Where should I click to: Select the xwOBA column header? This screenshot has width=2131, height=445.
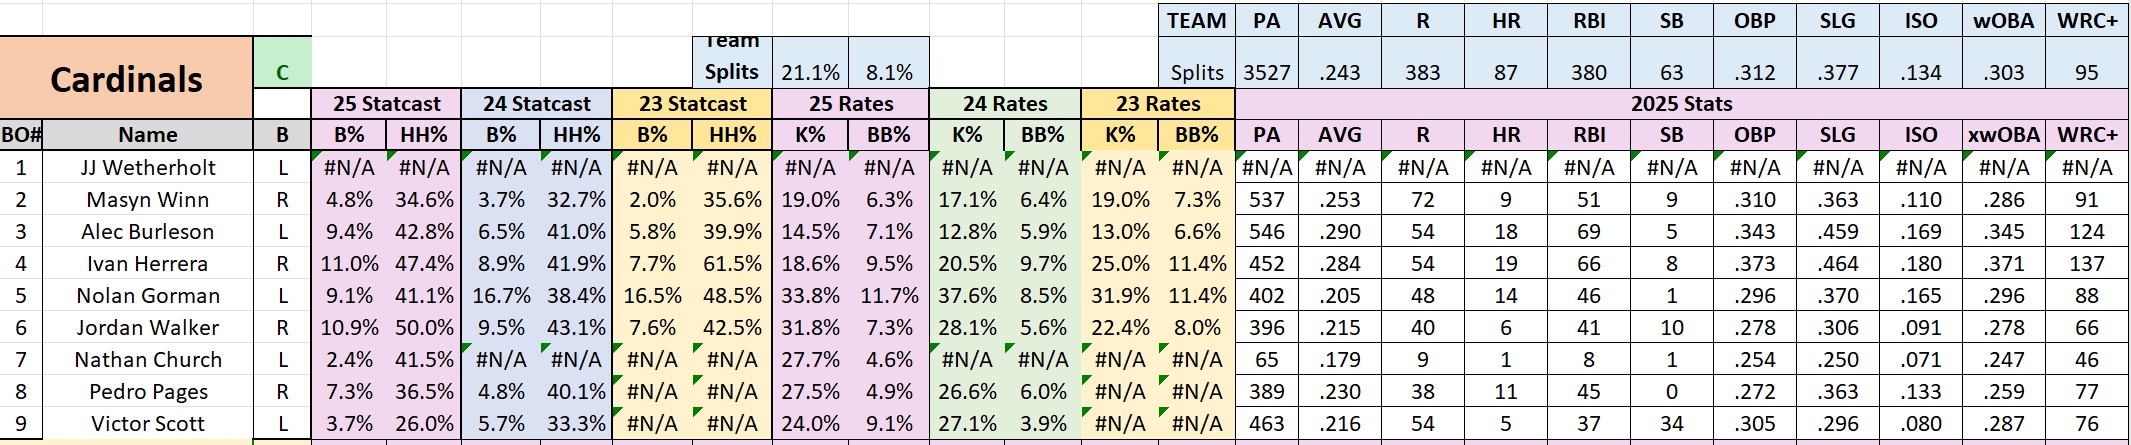(2003, 135)
